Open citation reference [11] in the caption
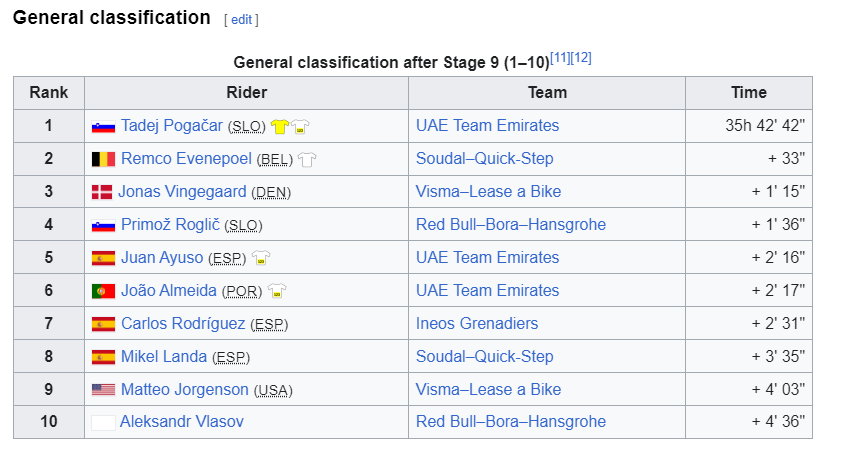Viewport: 855px width, 450px height. point(560,57)
